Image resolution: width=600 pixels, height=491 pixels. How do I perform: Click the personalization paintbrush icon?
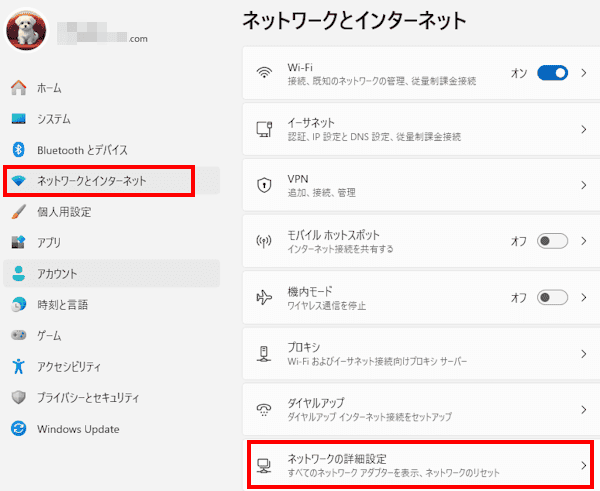(18, 212)
